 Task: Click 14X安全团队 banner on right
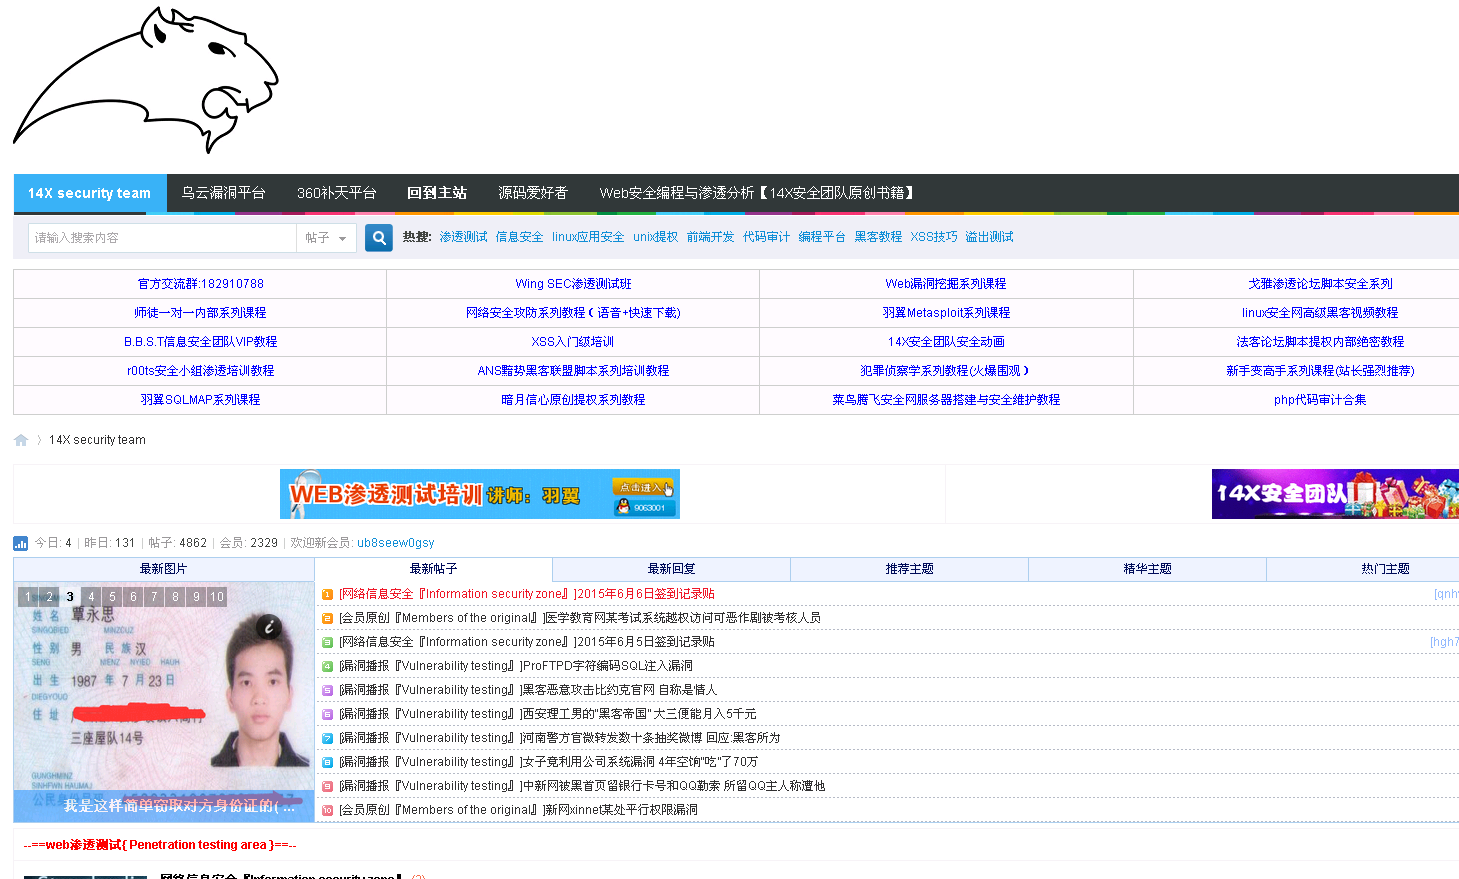coord(1335,494)
